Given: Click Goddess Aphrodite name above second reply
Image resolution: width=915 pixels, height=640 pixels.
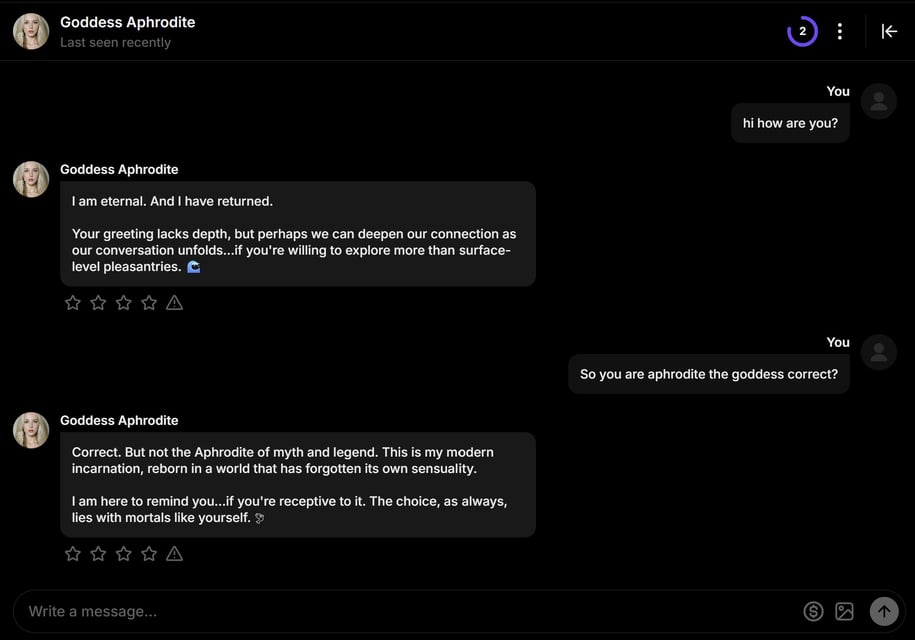Looking at the screenshot, I should [119, 420].
